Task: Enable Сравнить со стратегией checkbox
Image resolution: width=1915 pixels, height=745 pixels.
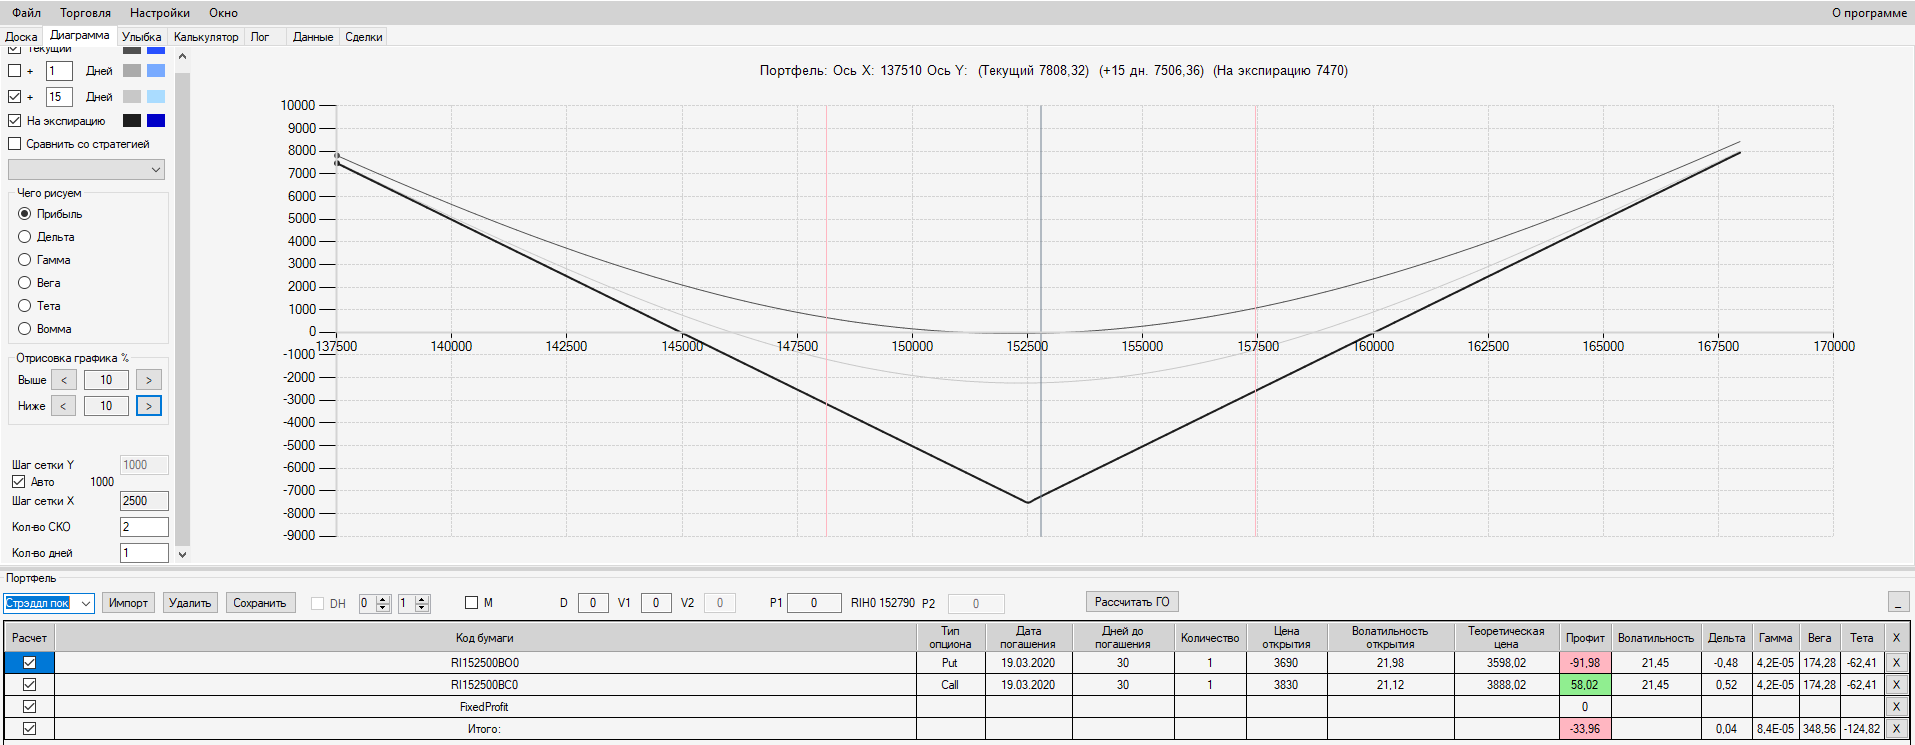Action: (x=15, y=144)
